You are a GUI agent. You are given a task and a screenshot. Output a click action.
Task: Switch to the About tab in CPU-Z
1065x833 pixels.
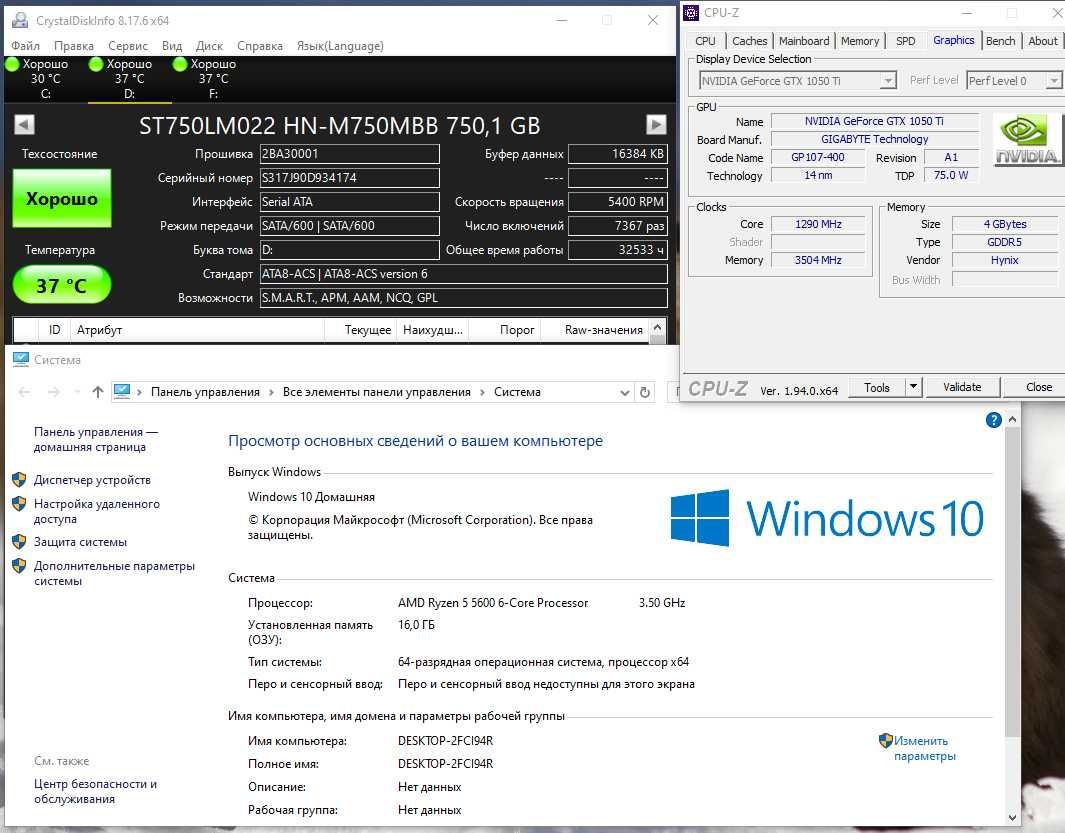click(1043, 41)
